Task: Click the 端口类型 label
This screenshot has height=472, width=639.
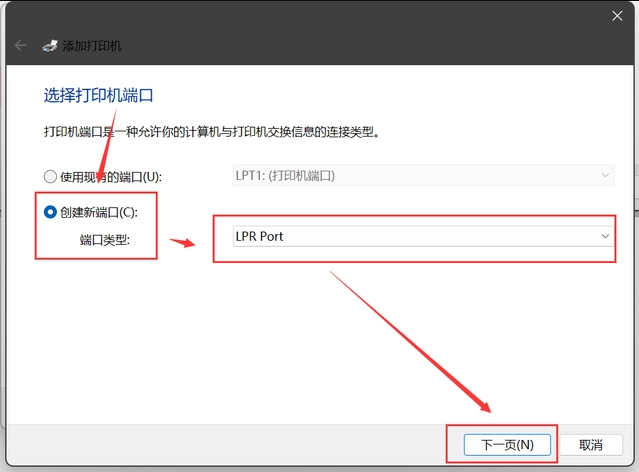Action: coord(105,240)
